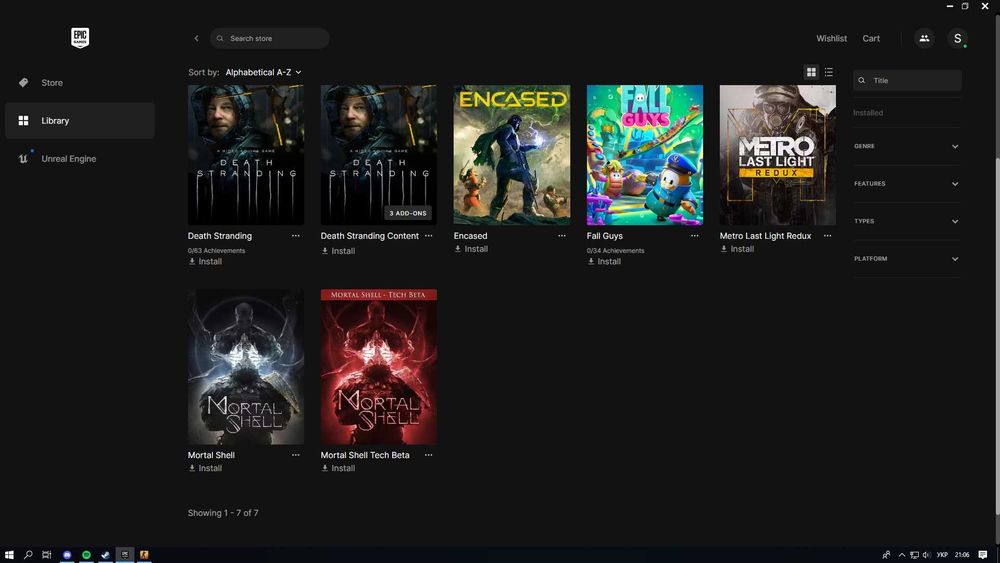Install Metro Last Light Redux

(737, 249)
